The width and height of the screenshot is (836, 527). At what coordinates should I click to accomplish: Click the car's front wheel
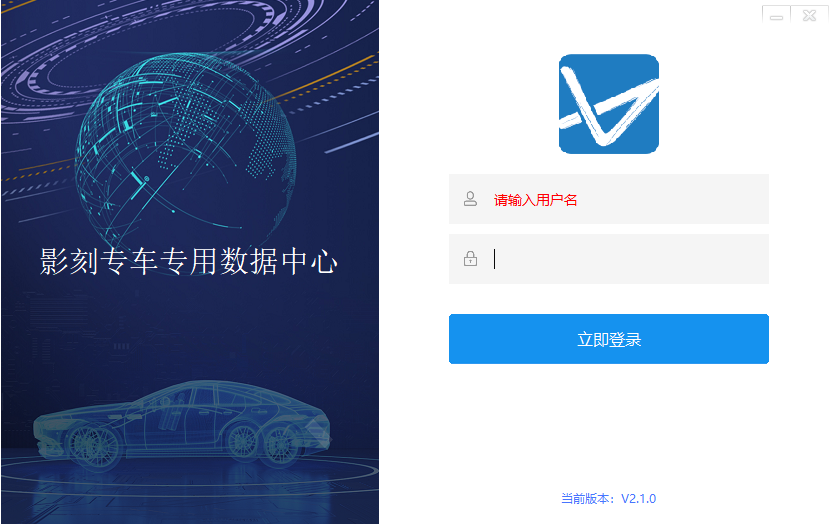[x=94, y=446]
